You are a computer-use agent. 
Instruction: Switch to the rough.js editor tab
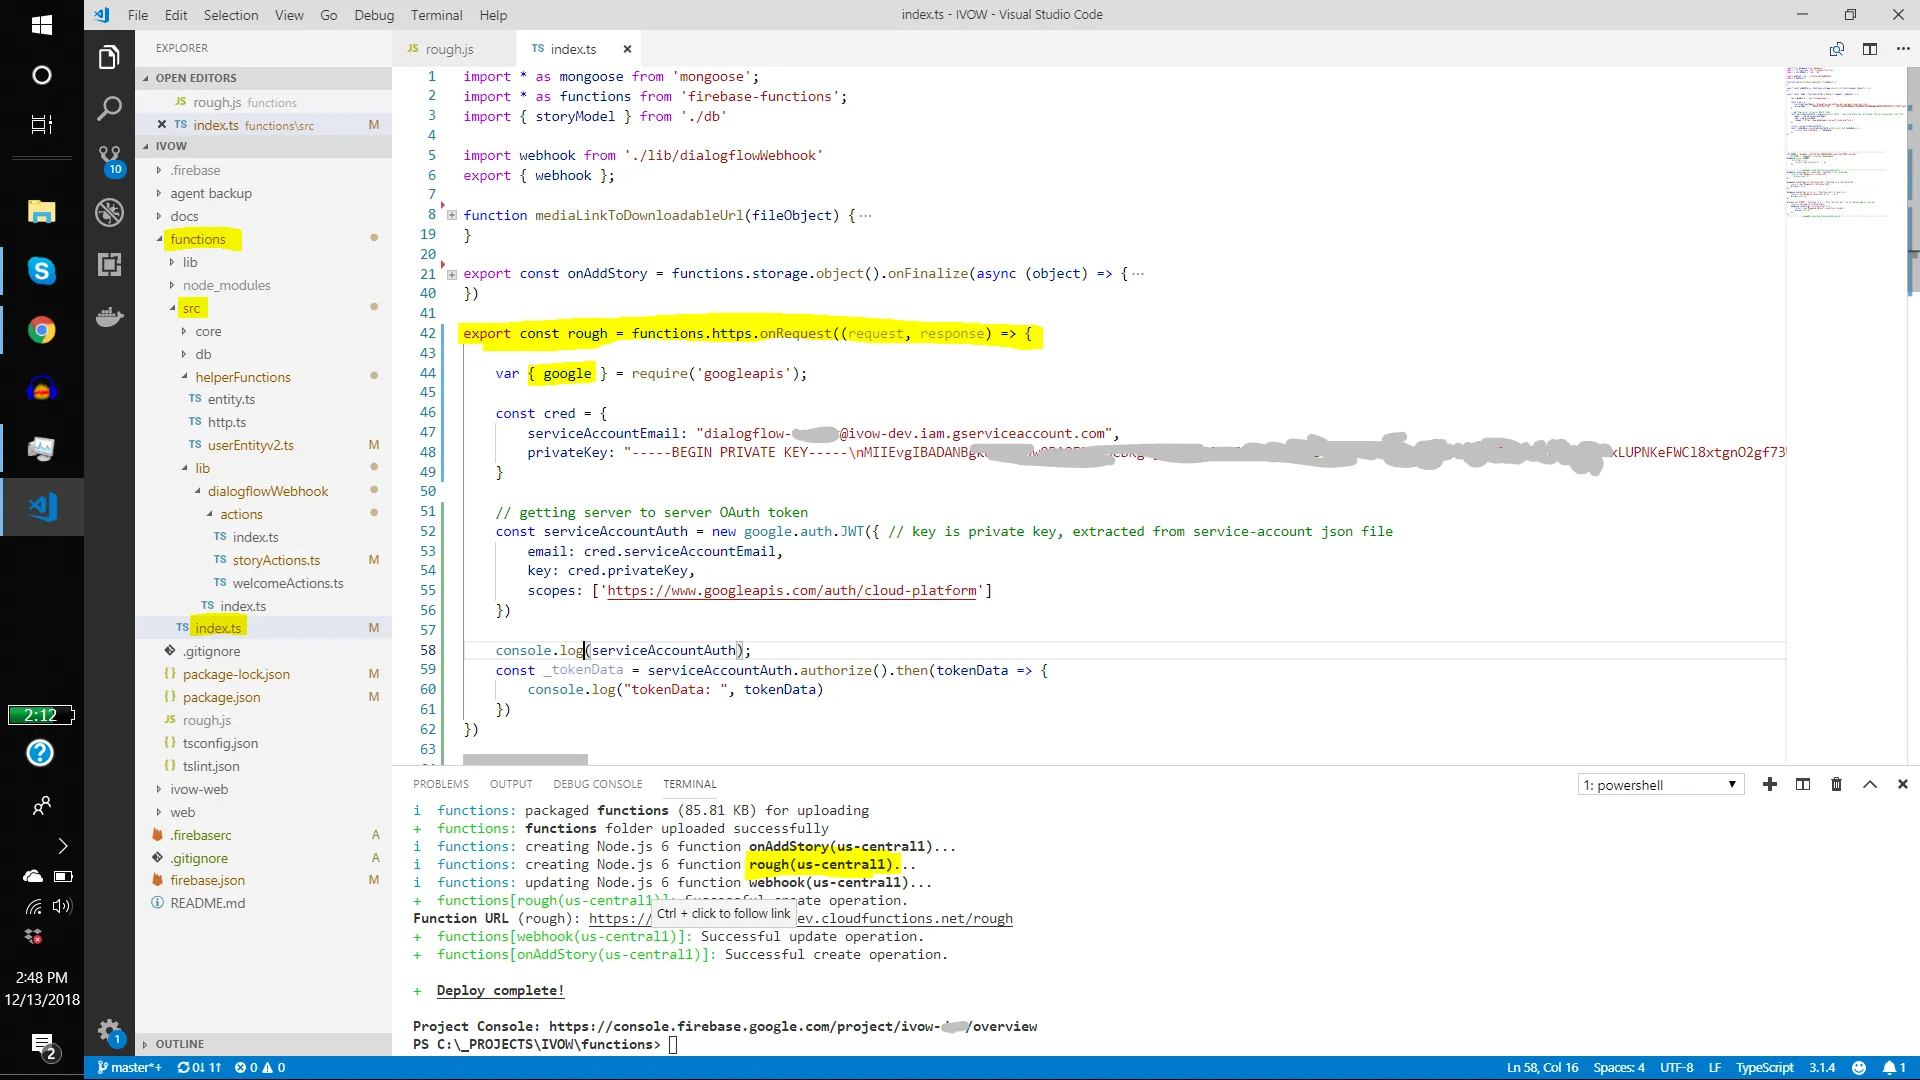(x=449, y=49)
